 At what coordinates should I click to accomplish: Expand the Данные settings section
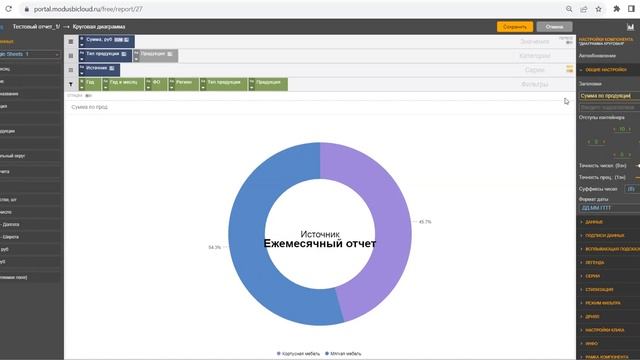[608, 222]
